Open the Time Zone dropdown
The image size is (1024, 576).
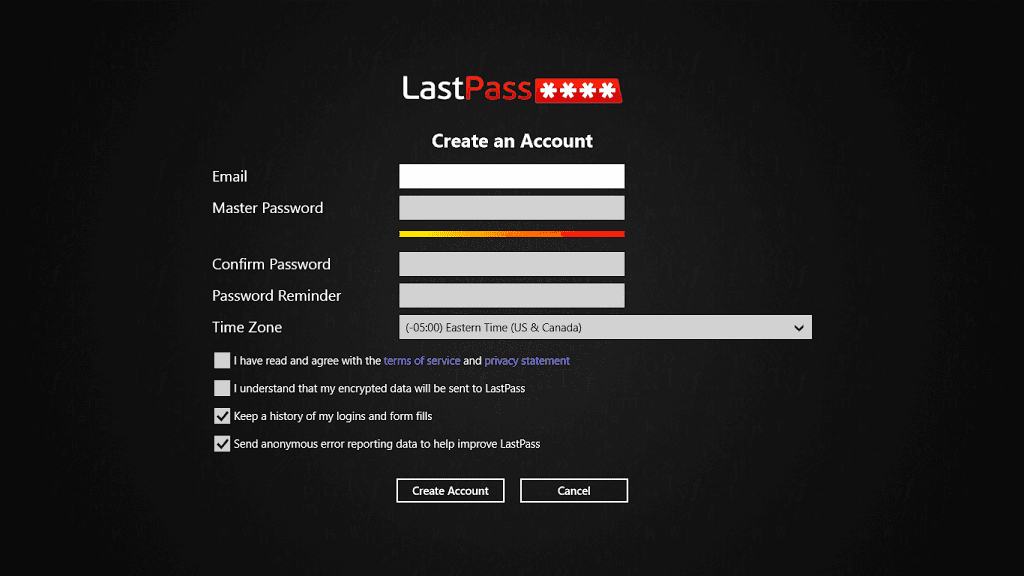[605, 327]
